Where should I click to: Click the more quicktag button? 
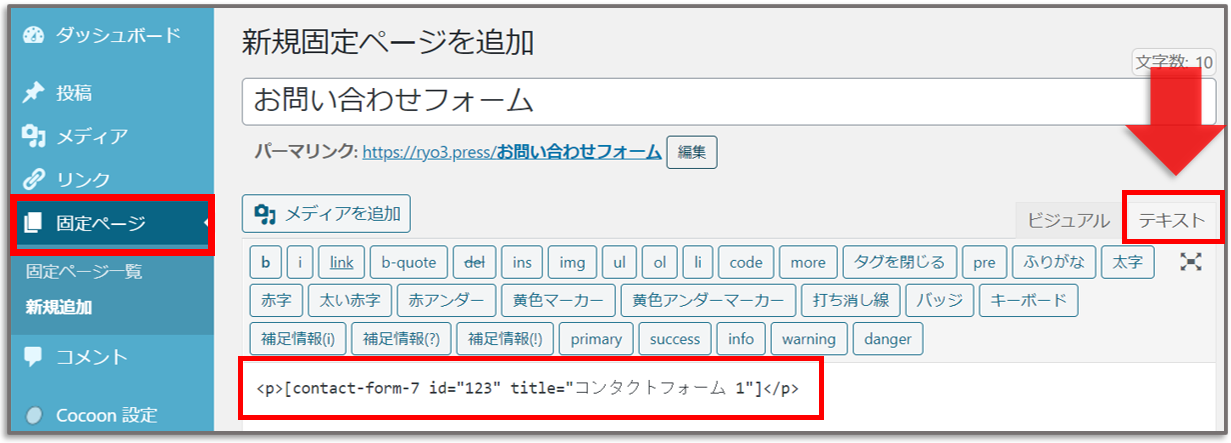(808, 262)
